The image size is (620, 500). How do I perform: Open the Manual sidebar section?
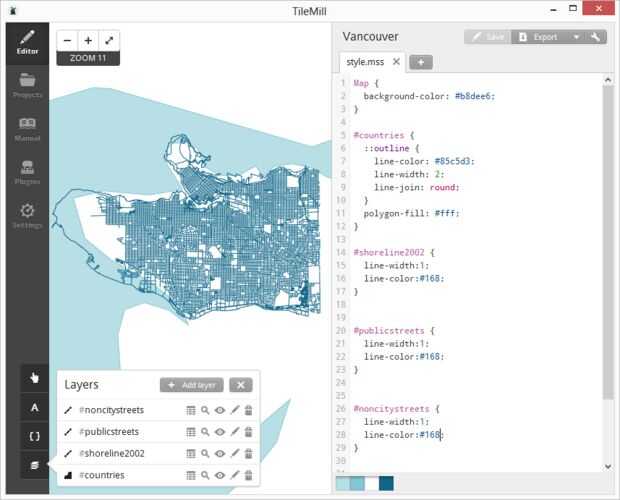[x=27, y=130]
